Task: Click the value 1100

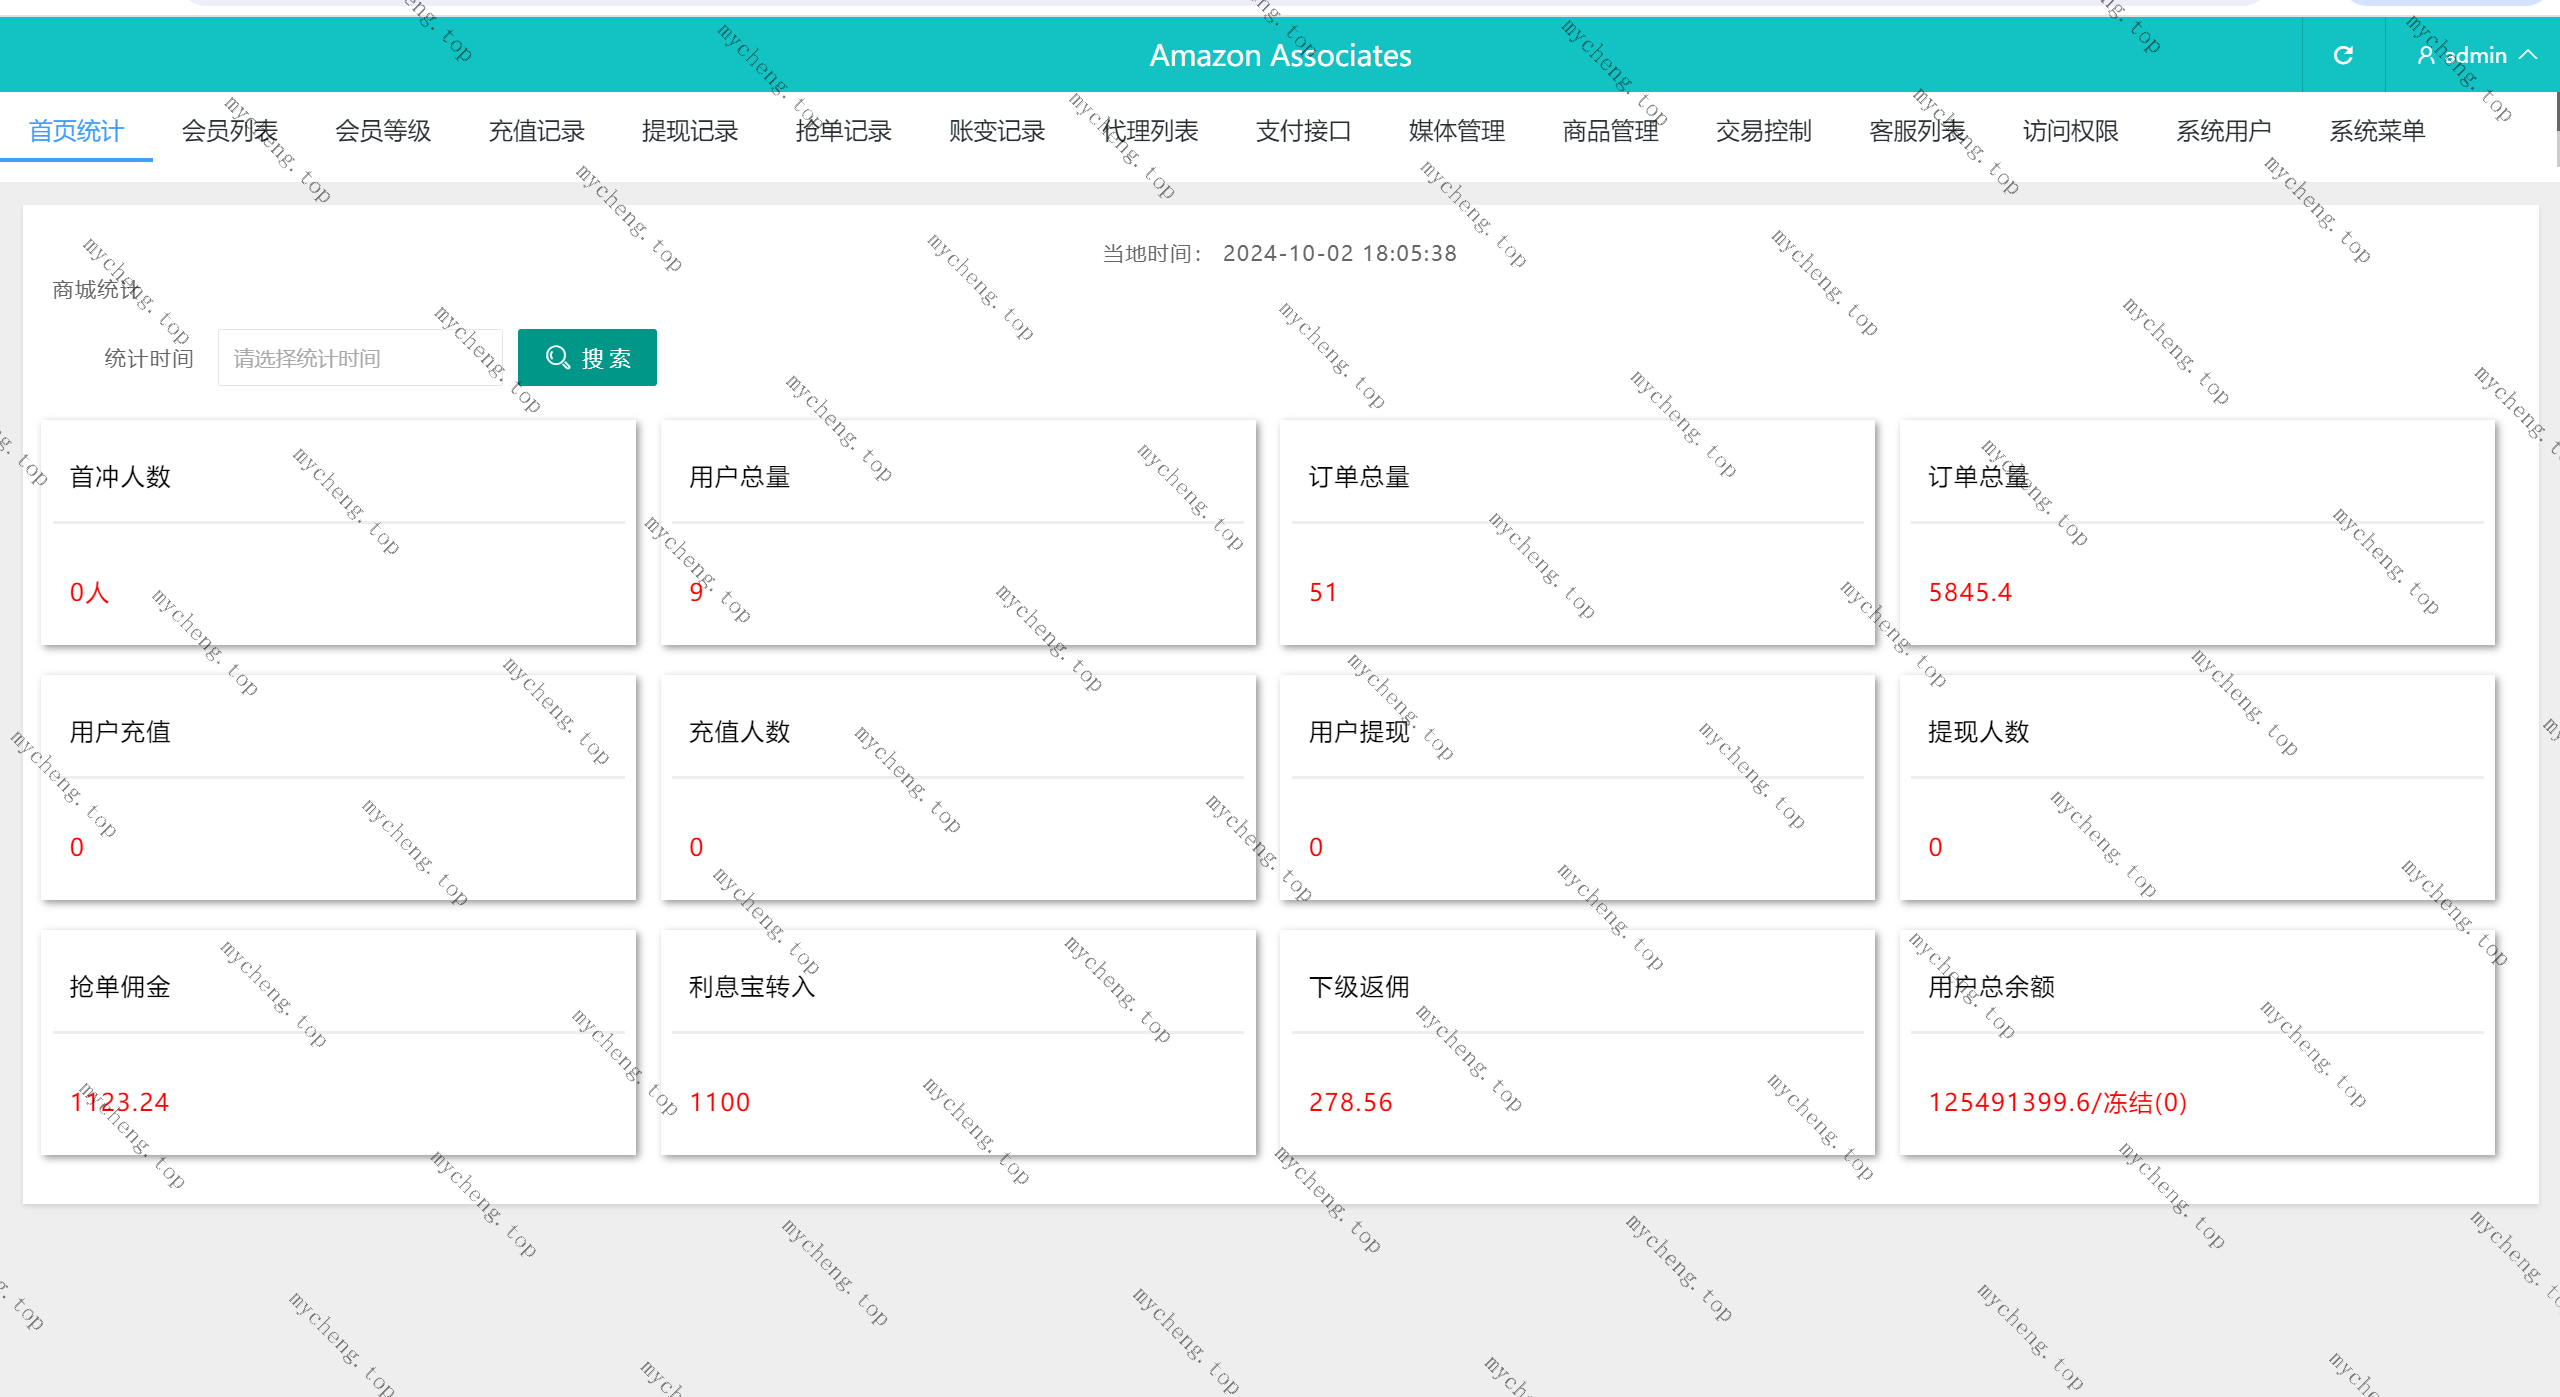Action: 719,1102
